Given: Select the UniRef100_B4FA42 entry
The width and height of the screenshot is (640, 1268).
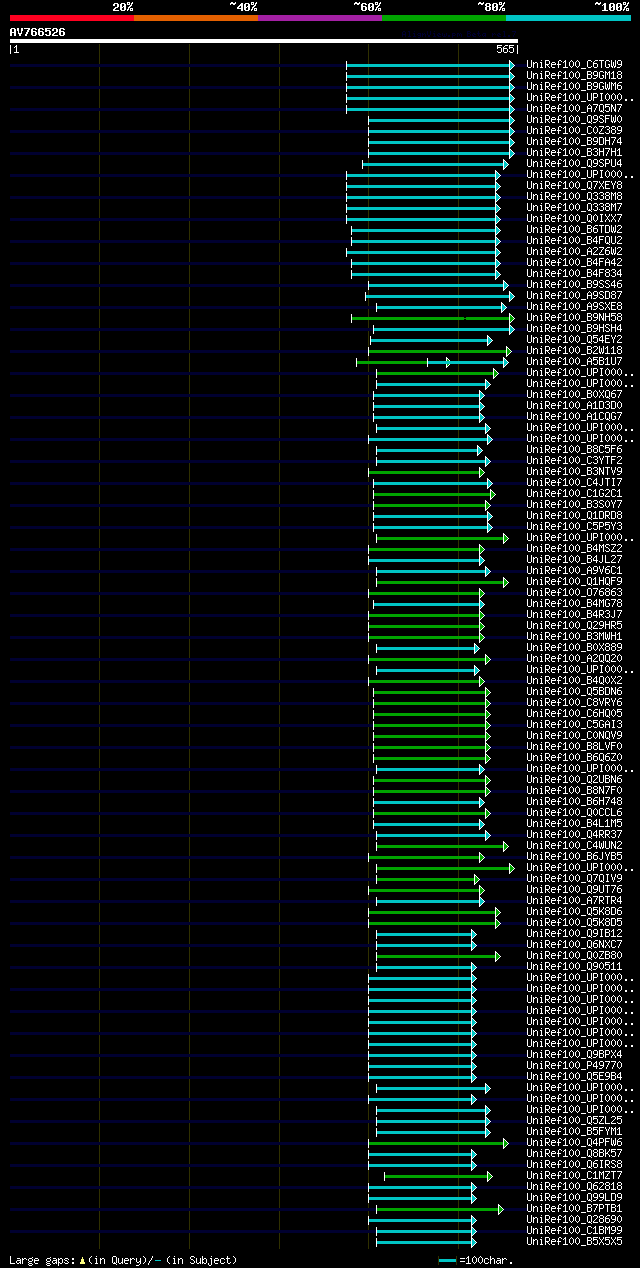Looking at the screenshot, I should pyautogui.click(x=574, y=262).
